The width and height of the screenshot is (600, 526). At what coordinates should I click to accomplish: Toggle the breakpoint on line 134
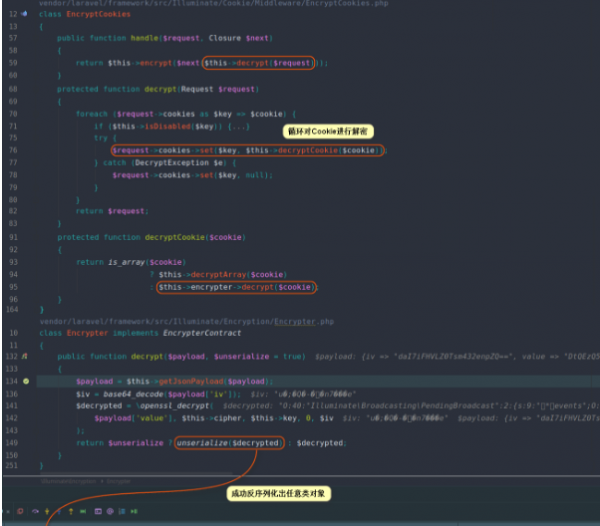26,381
